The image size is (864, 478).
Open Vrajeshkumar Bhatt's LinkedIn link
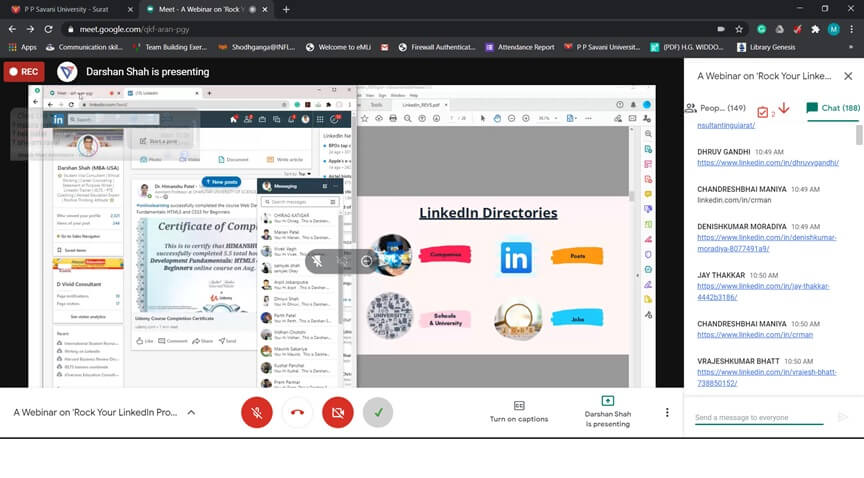coord(766,378)
